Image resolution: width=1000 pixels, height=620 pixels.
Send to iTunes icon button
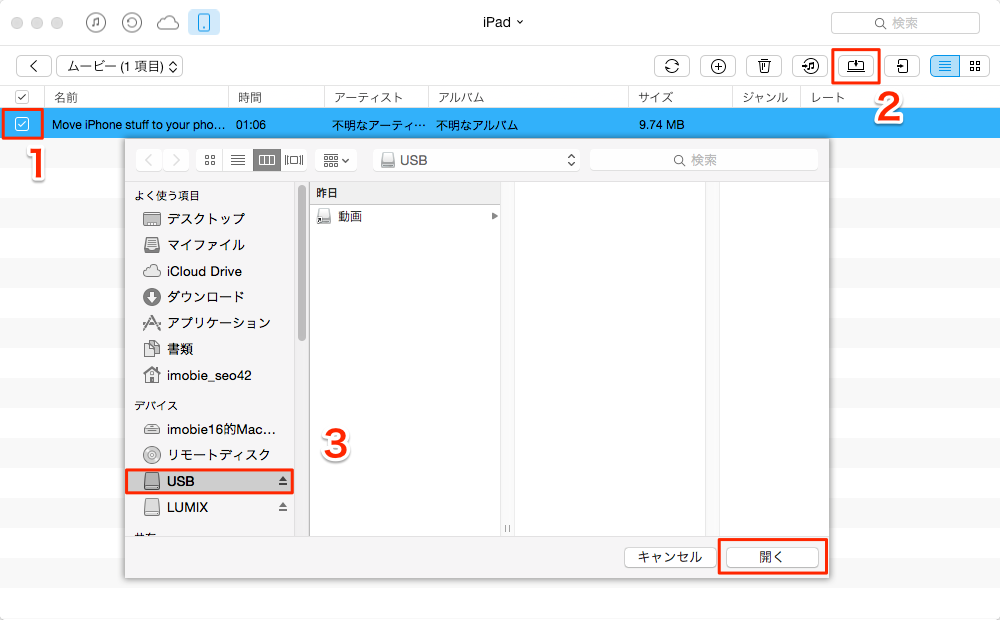pyautogui.click(x=810, y=66)
